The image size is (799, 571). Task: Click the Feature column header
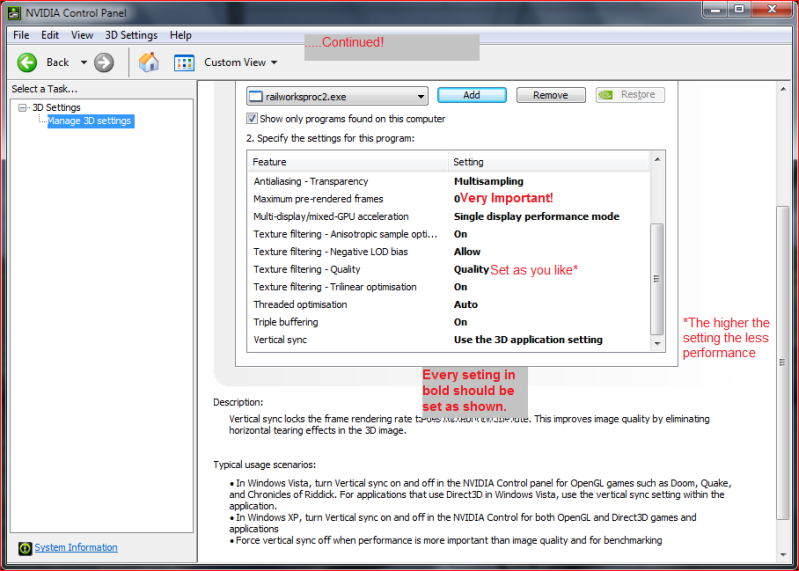[348, 162]
